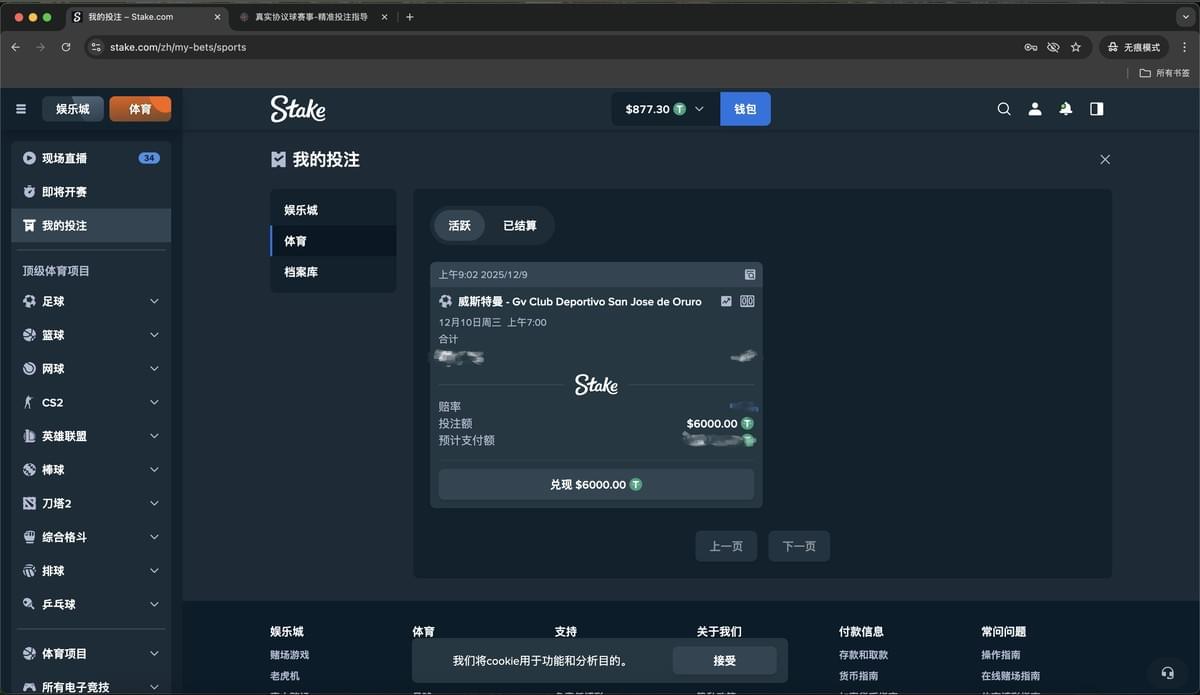Switch to the 活跃 bets toggle
The image size is (1200, 695).
459,226
